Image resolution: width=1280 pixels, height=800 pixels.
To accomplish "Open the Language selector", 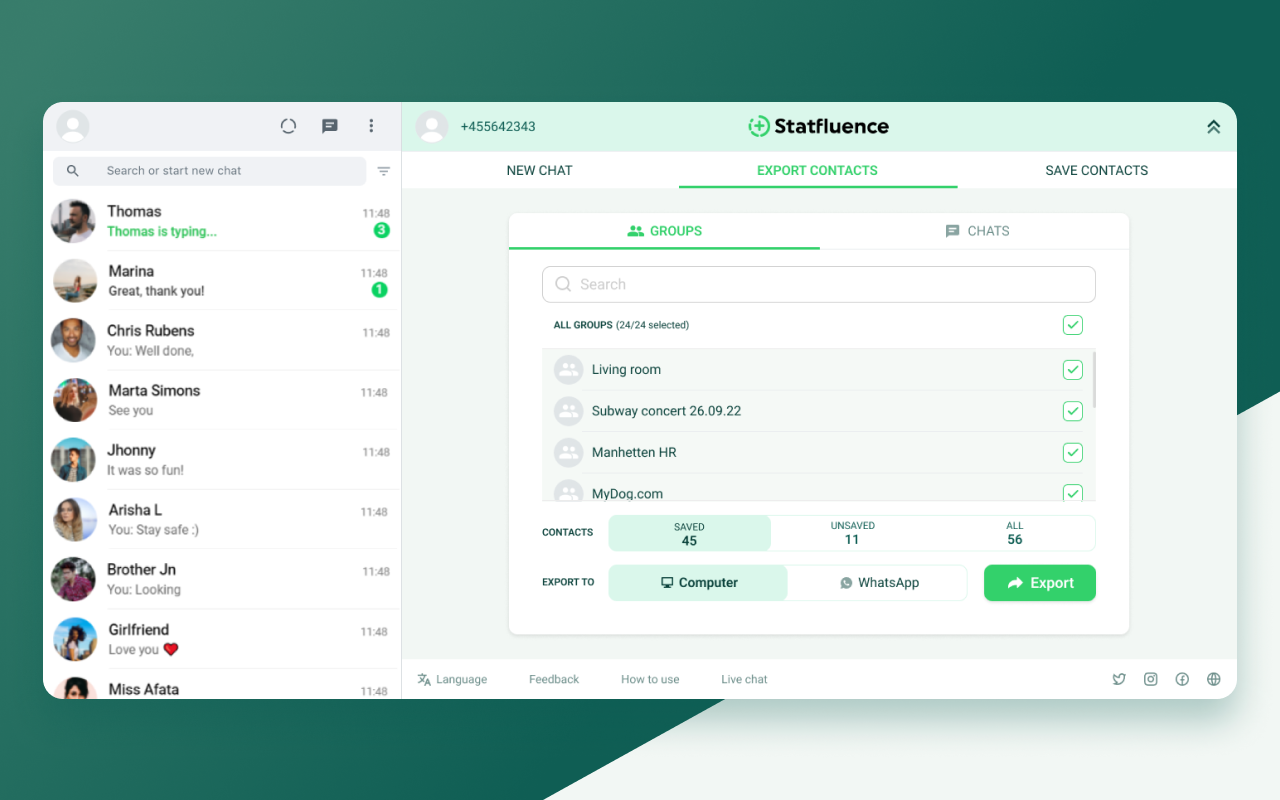I will (452, 679).
